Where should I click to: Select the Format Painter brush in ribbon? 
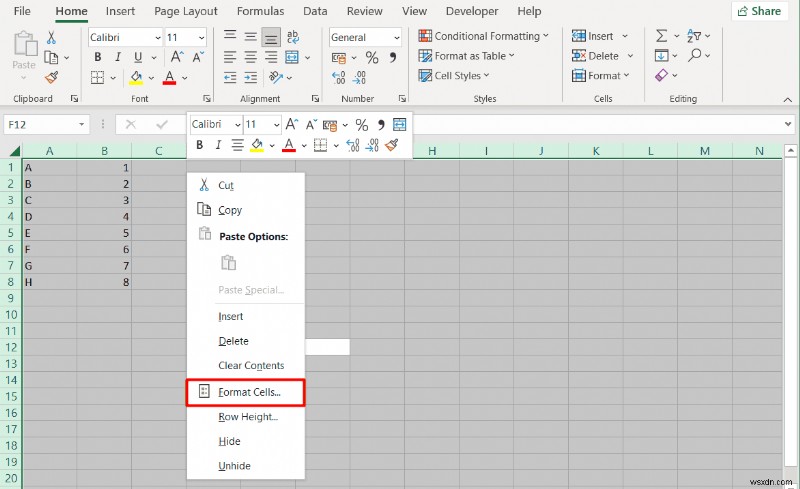pyautogui.click(x=52, y=78)
